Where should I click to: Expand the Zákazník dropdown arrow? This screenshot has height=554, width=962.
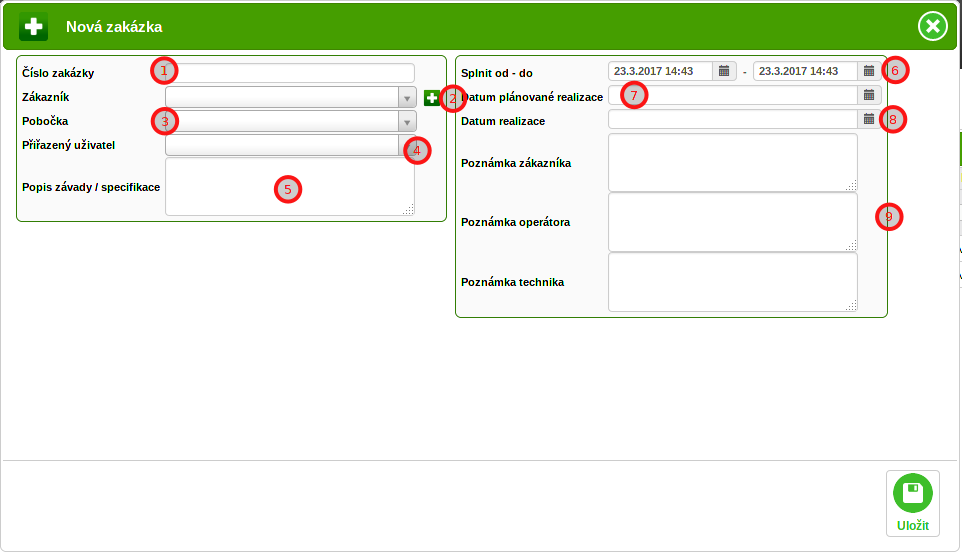(407, 97)
